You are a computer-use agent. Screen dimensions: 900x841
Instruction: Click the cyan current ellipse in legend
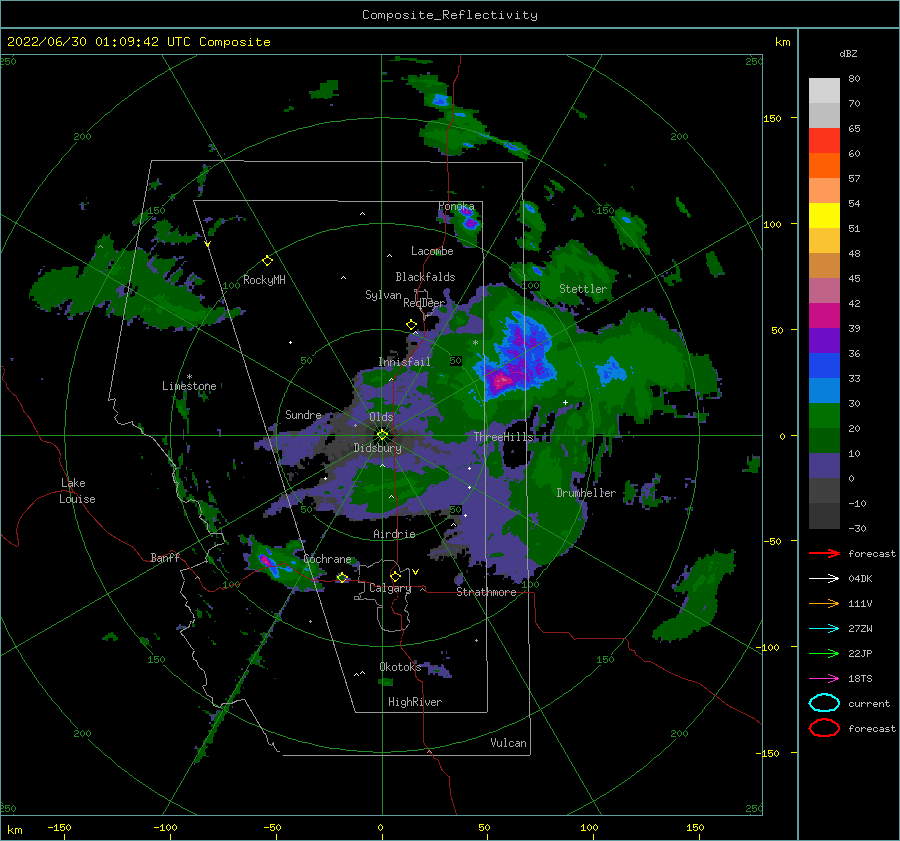pos(824,703)
